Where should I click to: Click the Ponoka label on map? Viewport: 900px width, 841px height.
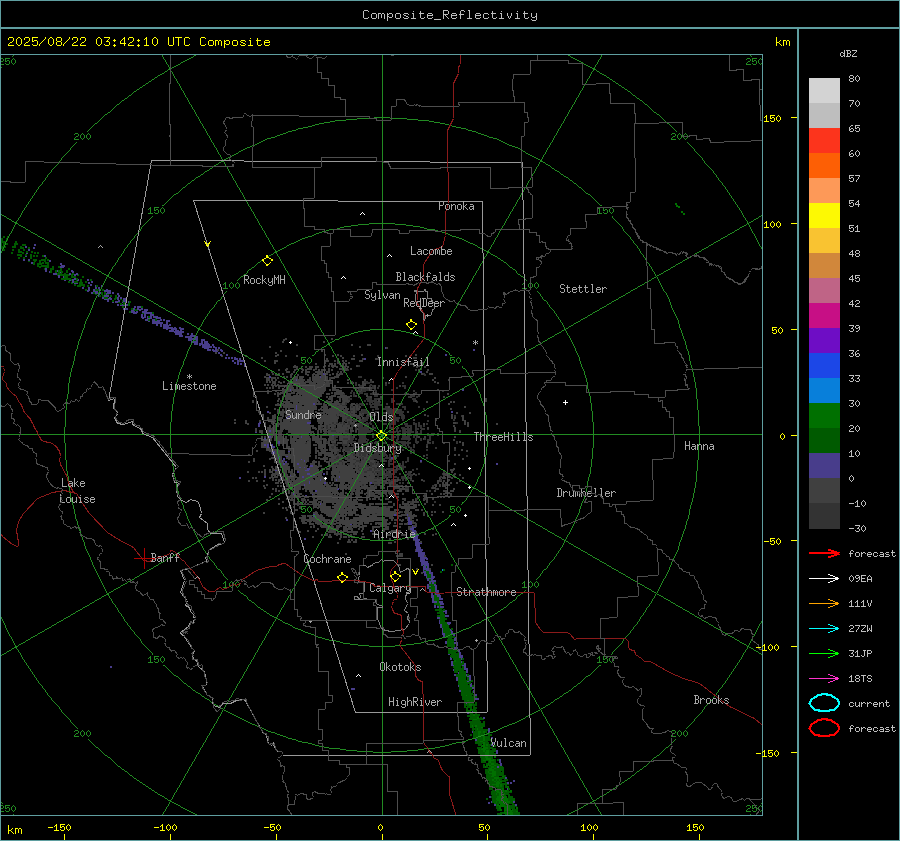(456, 206)
